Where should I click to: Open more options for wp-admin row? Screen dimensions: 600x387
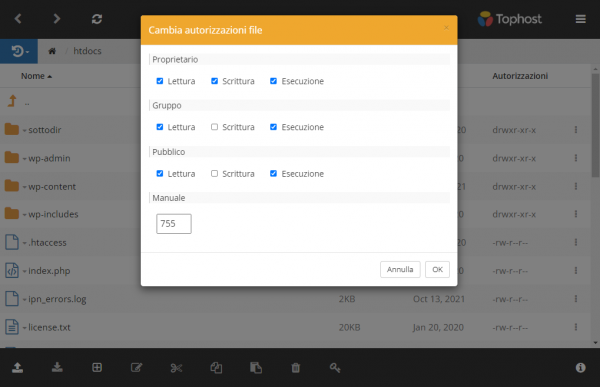tap(576, 158)
